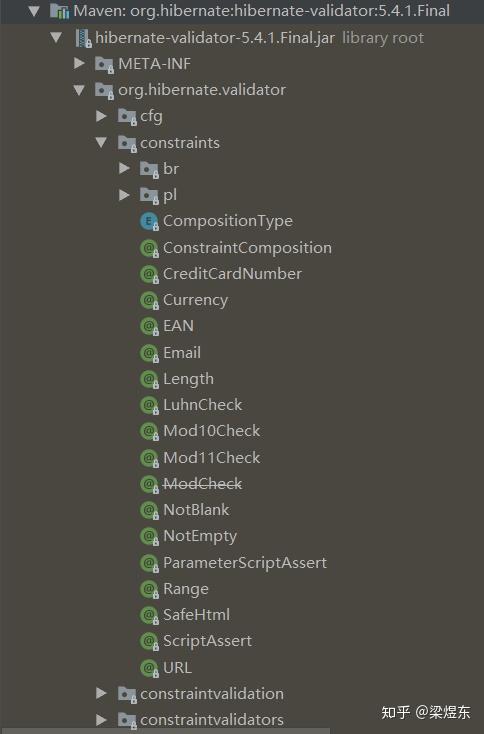Expand the br subpackage arrow

pos(124,169)
